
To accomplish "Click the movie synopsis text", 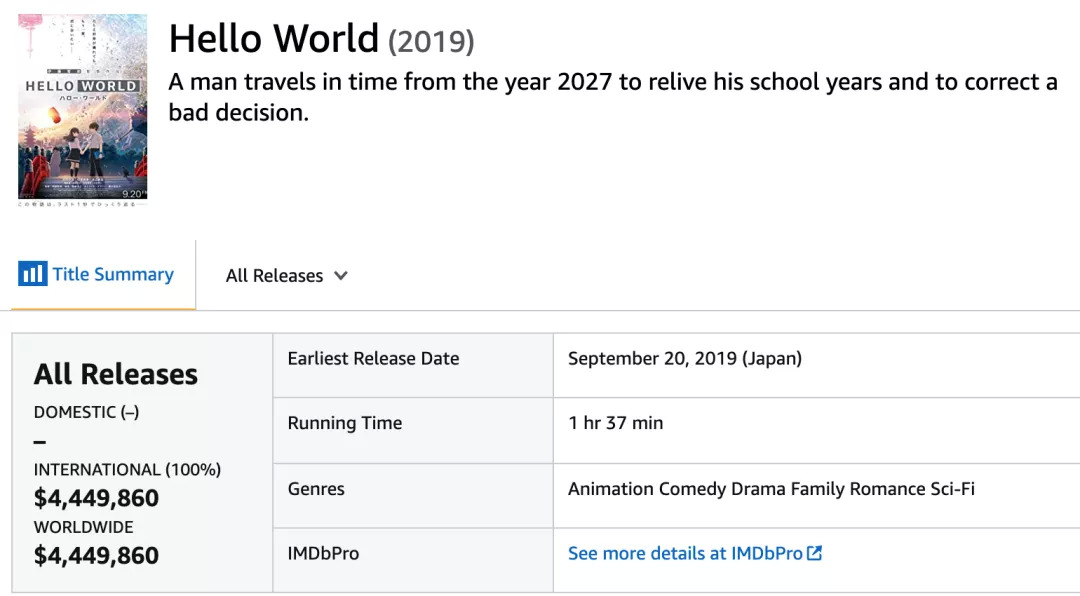I will tap(612, 97).
